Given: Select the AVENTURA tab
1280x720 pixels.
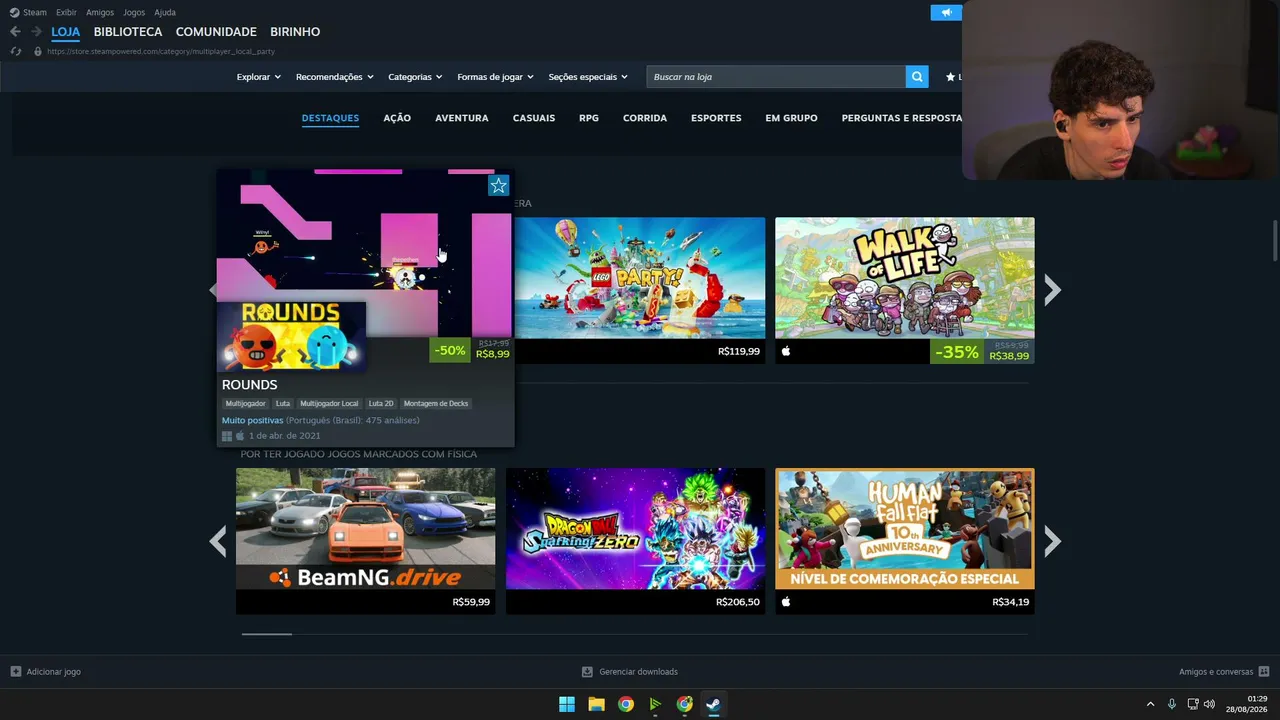Looking at the screenshot, I should (462, 118).
